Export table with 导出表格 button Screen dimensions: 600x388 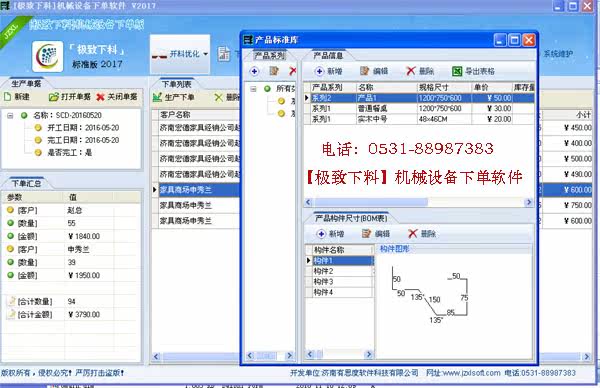[473, 71]
